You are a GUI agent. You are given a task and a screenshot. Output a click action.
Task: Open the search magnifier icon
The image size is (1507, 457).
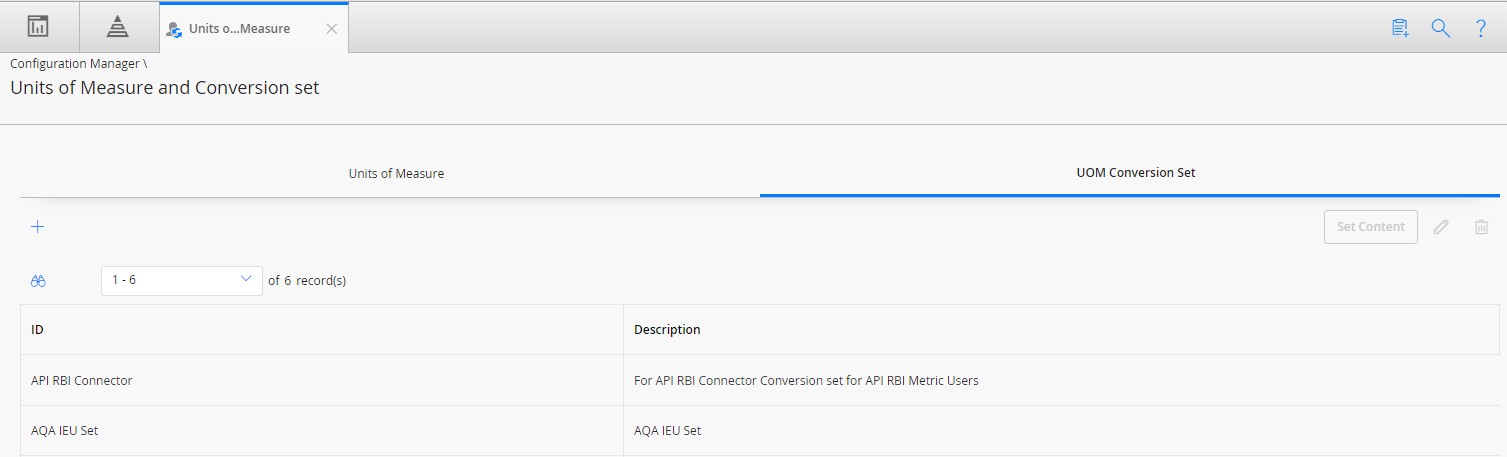click(x=1441, y=28)
